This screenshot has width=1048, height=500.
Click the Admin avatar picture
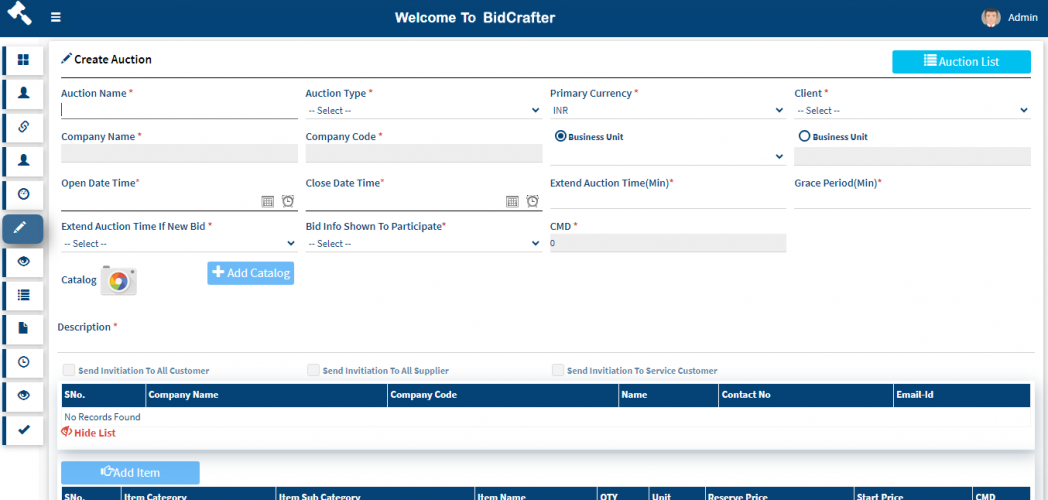pyautogui.click(x=991, y=18)
